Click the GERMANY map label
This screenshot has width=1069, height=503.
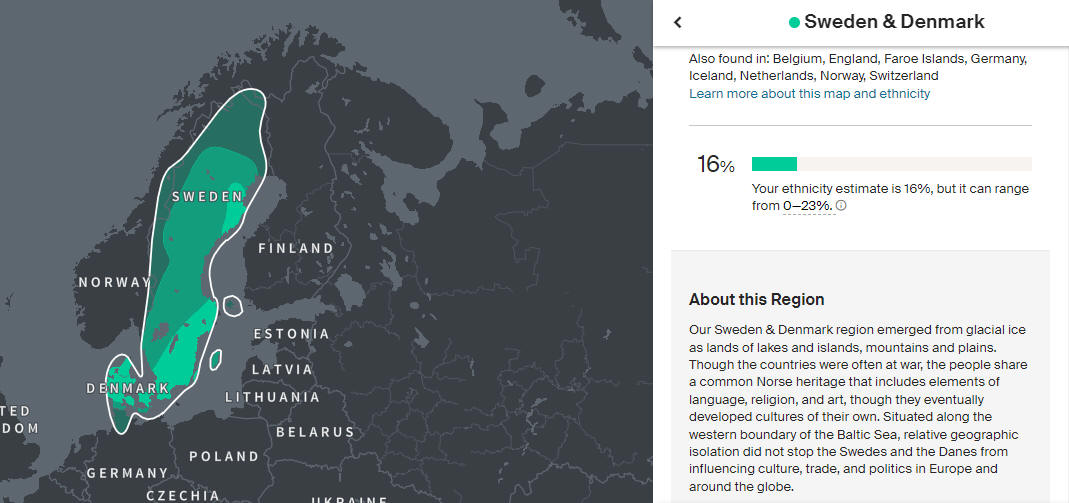click(127, 472)
